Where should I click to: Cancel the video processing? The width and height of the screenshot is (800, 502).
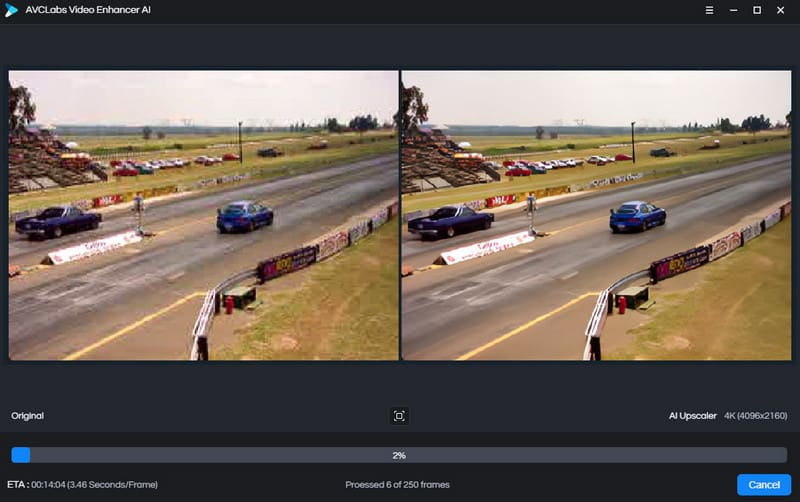pos(764,485)
